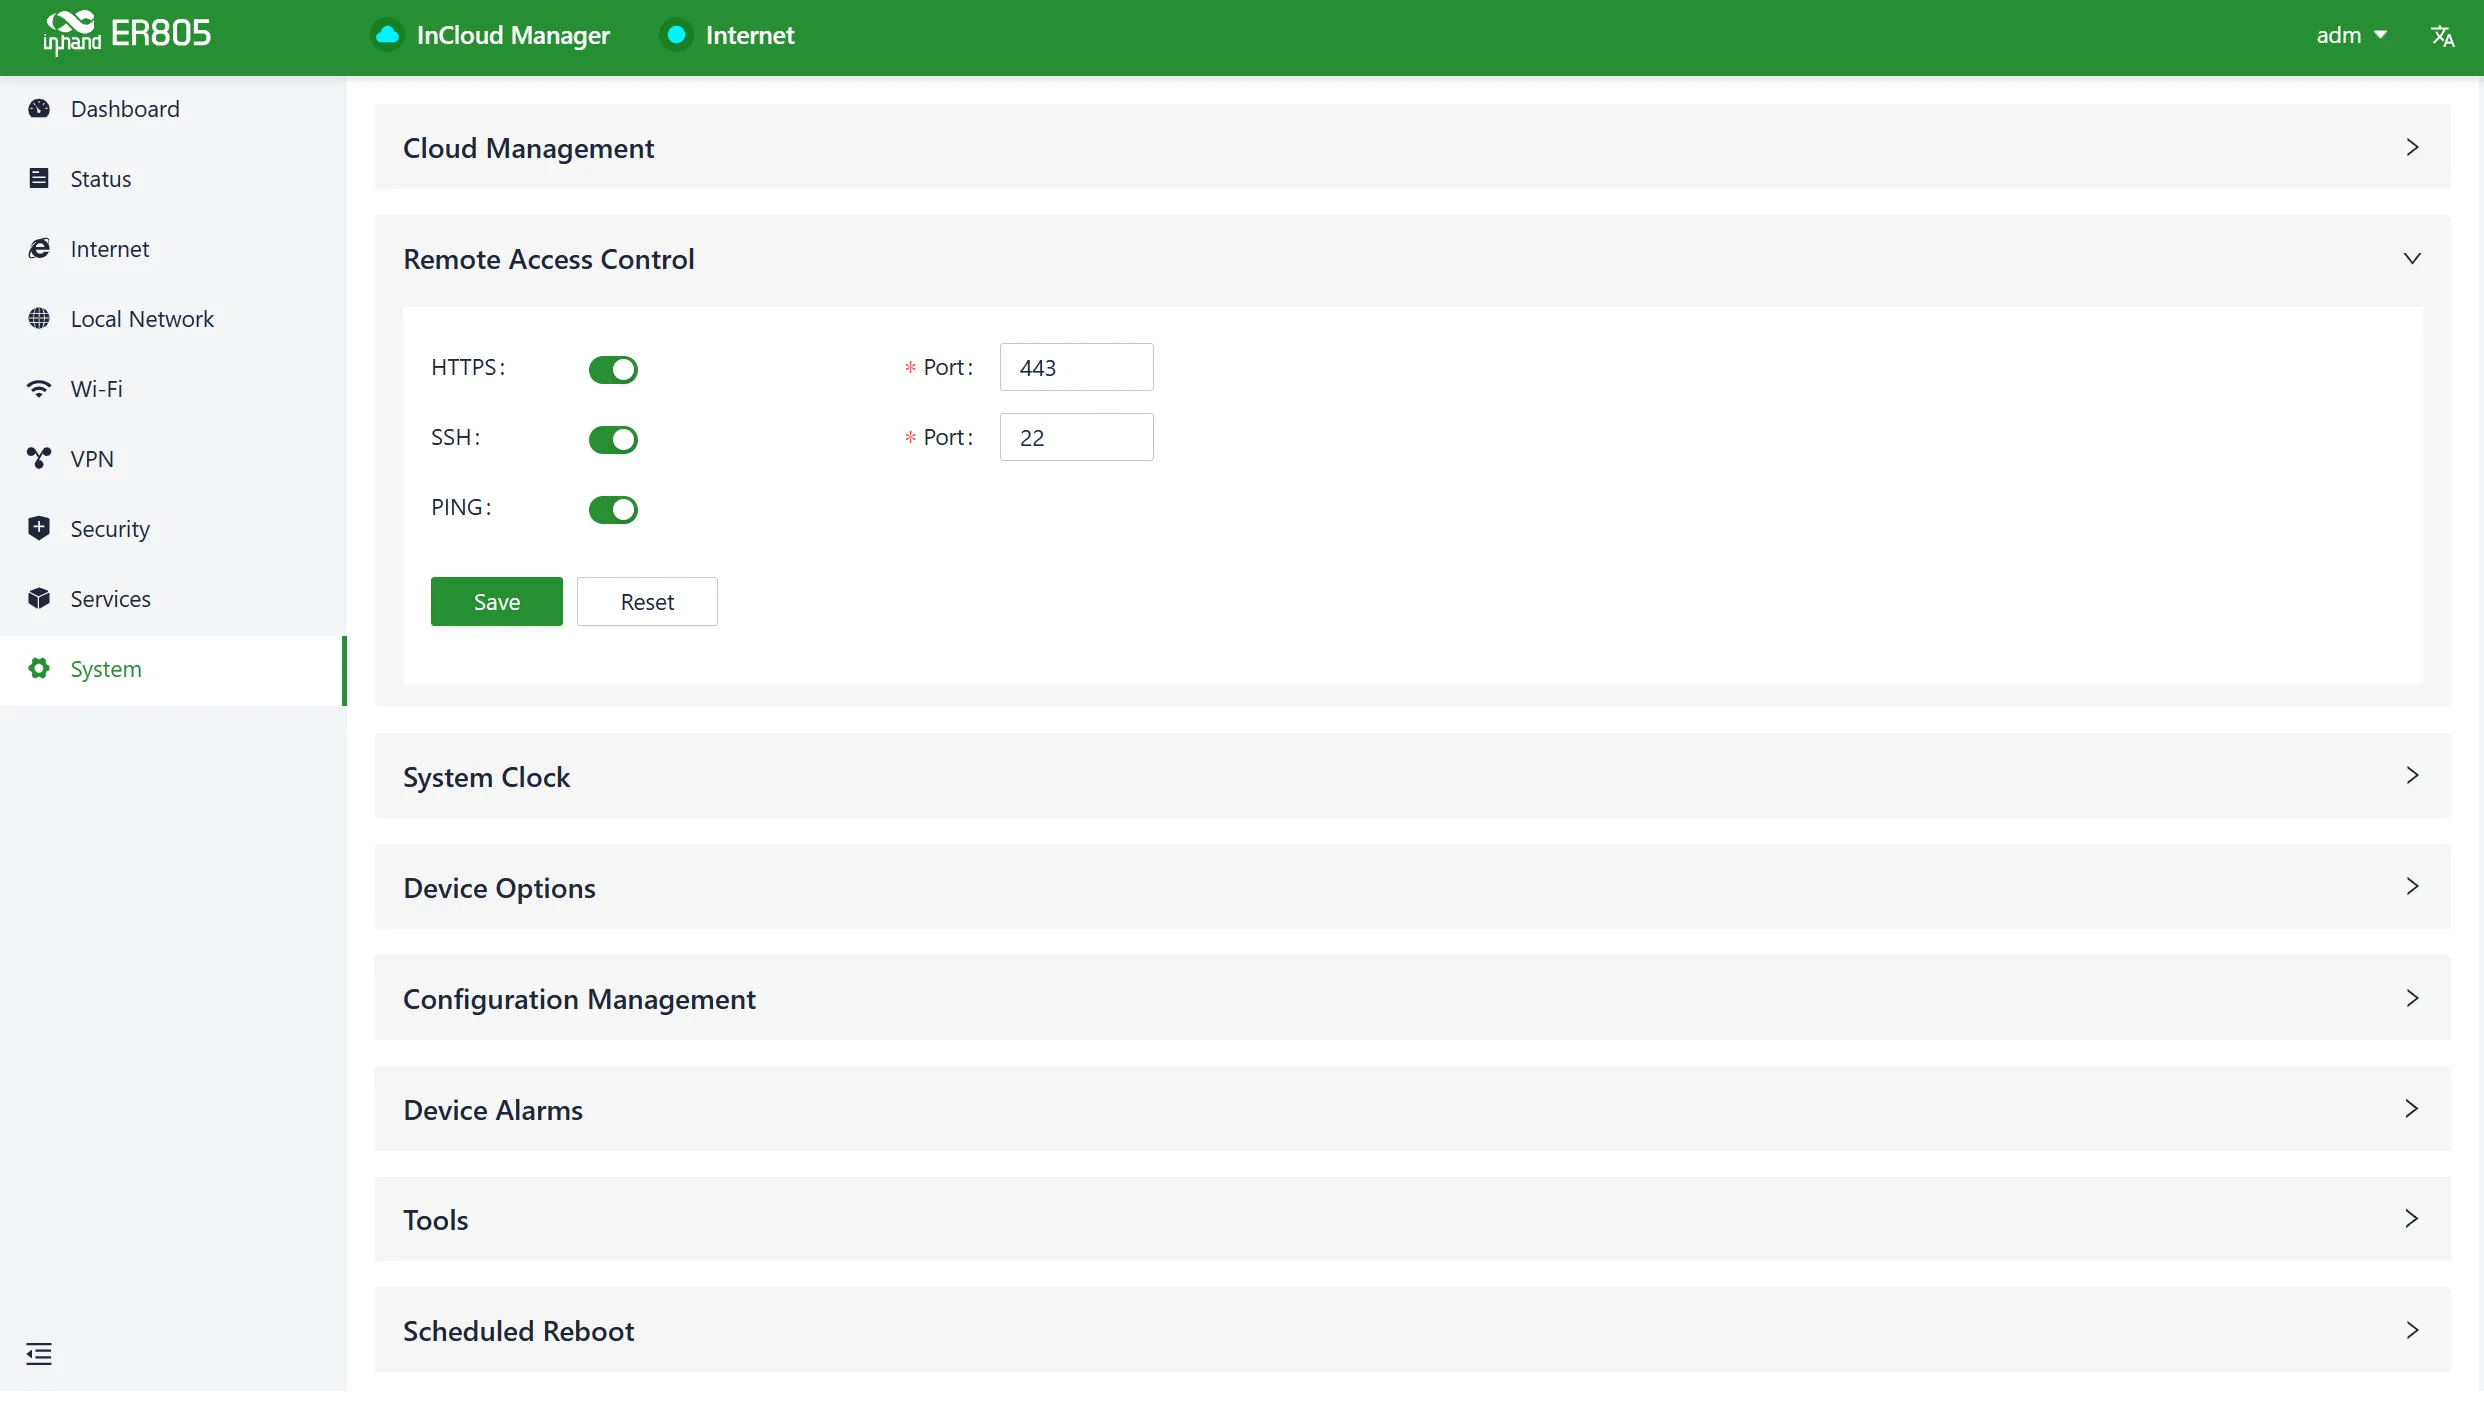Focus the SSH port field showing 22
The height and width of the screenshot is (1401, 2484).
[x=1076, y=437]
